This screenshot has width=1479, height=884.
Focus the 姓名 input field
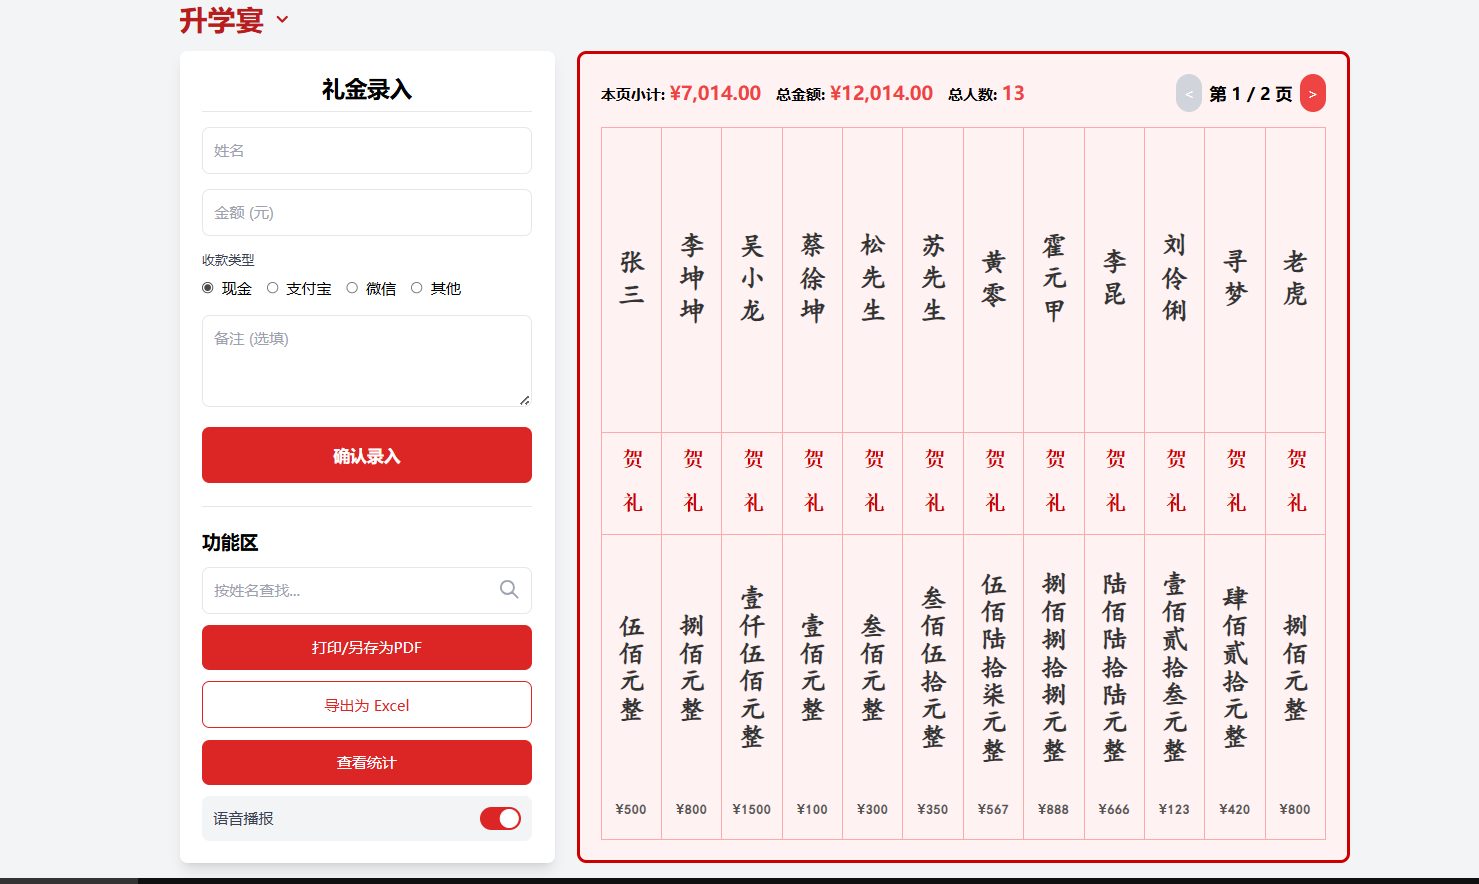(366, 151)
